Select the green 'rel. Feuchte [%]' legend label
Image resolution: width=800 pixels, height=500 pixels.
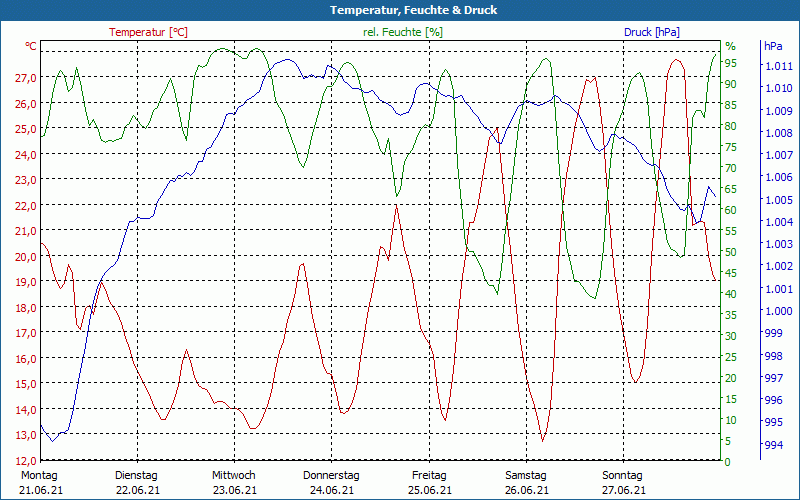pyautogui.click(x=403, y=32)
